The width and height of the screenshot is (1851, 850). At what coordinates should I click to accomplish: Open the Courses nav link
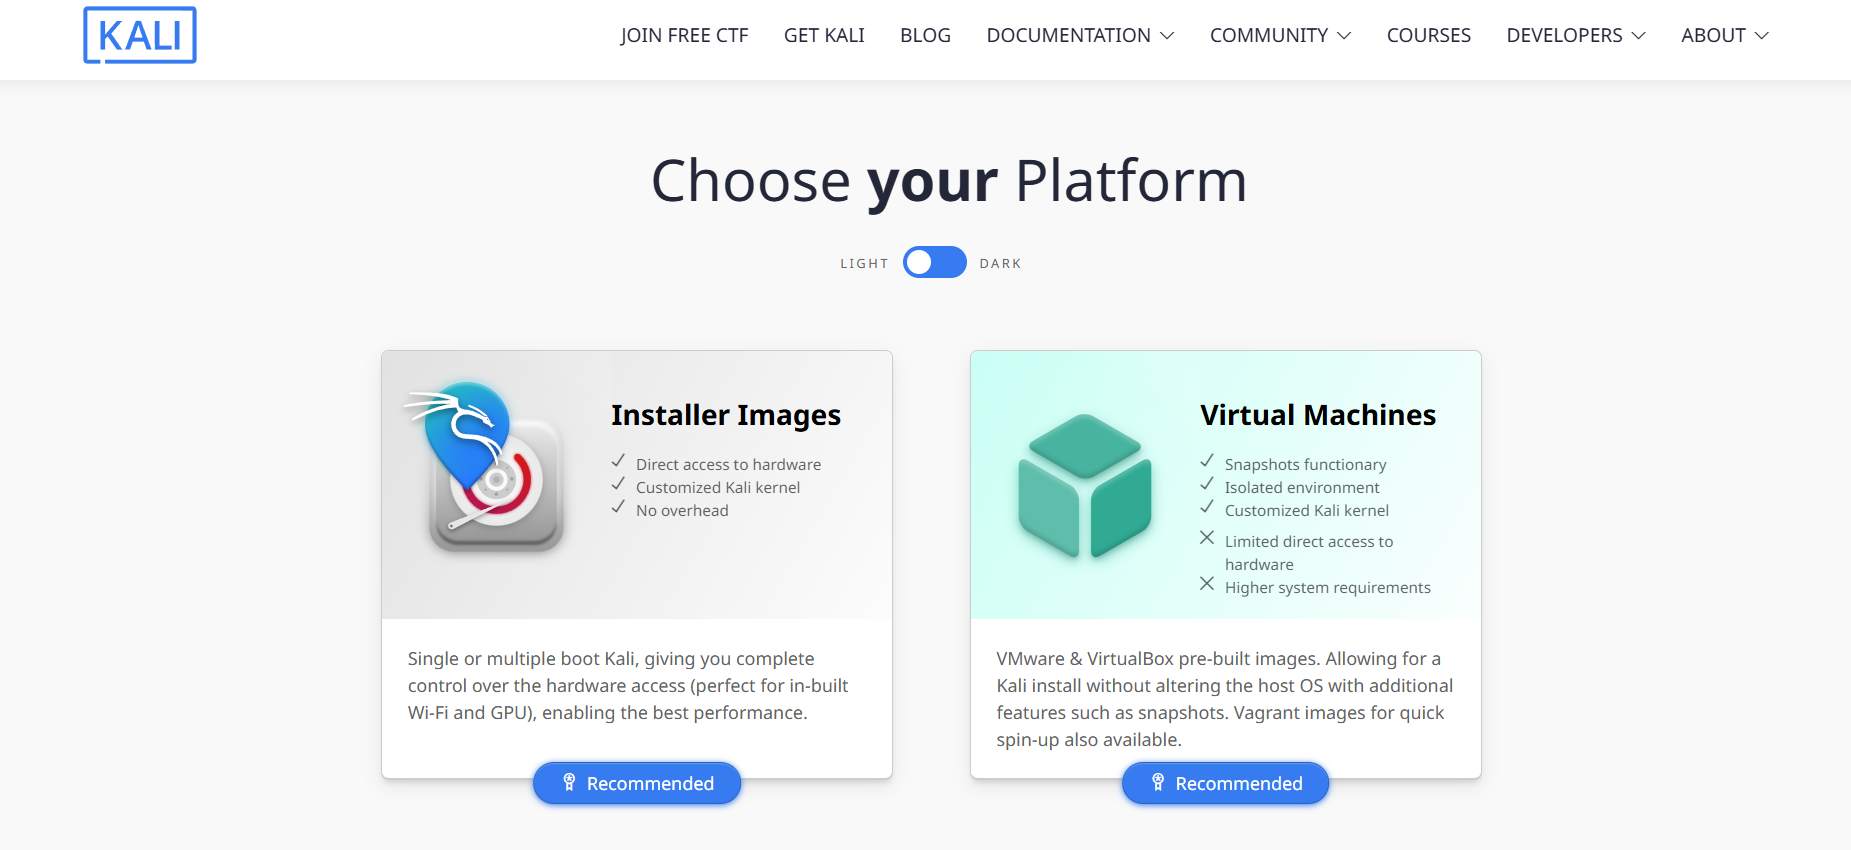tap(1428, 35)
